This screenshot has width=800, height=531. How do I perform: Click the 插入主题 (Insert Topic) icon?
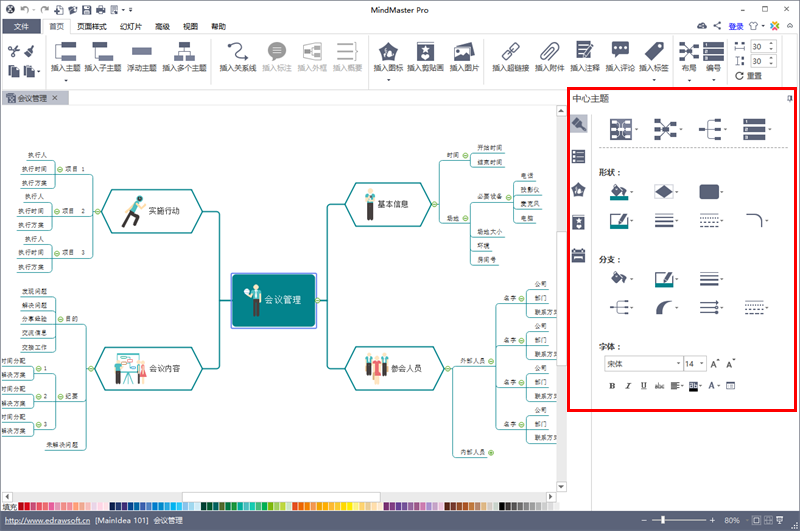point(65,51)
